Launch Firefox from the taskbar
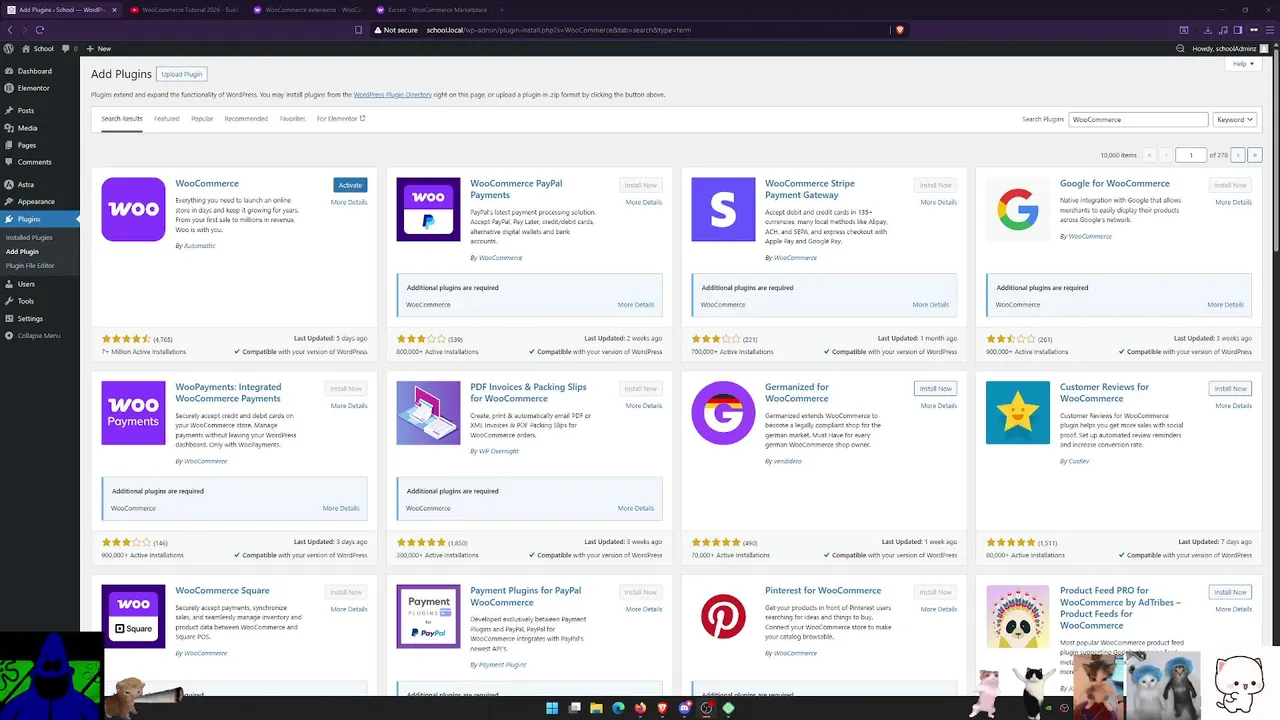1280x720 pixels. 640,708
